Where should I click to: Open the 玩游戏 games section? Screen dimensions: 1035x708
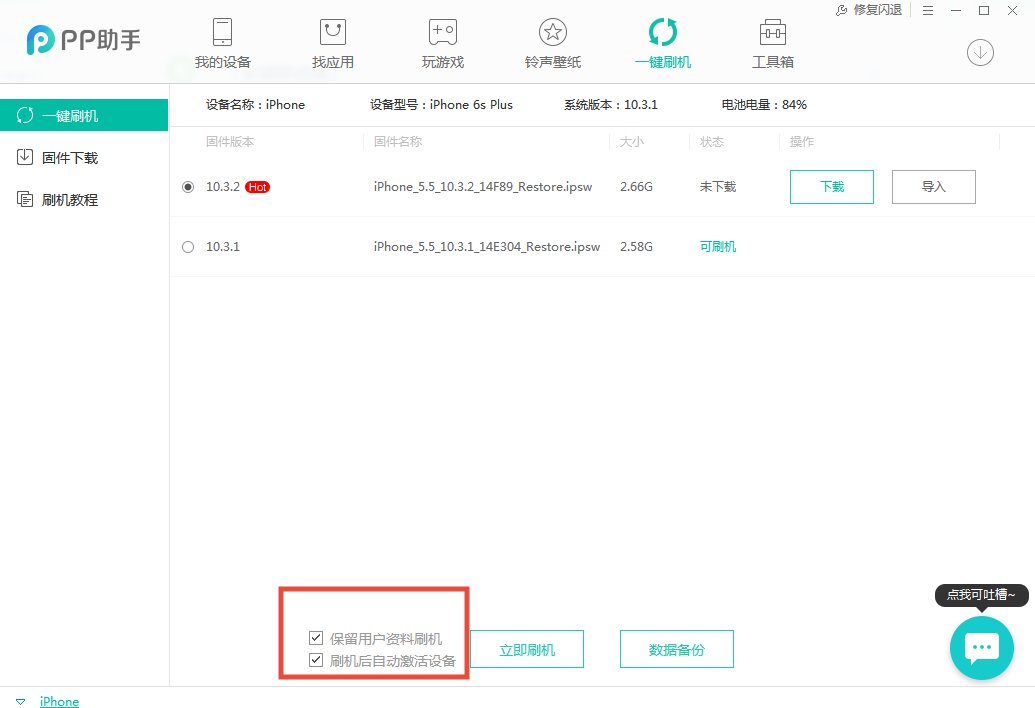[442, 40]
